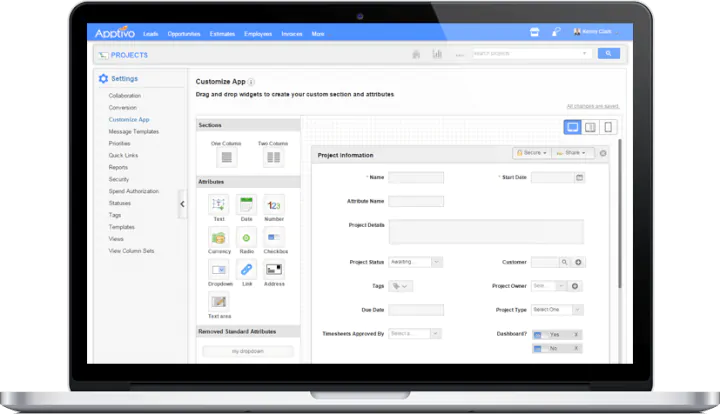Pick the Two Column section icon

click(273, 157)
